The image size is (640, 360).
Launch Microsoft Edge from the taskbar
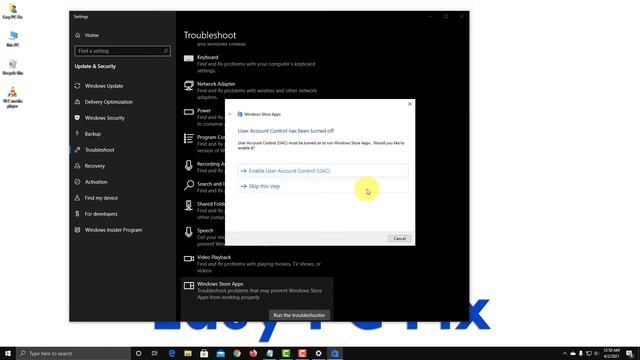point(171,353)
